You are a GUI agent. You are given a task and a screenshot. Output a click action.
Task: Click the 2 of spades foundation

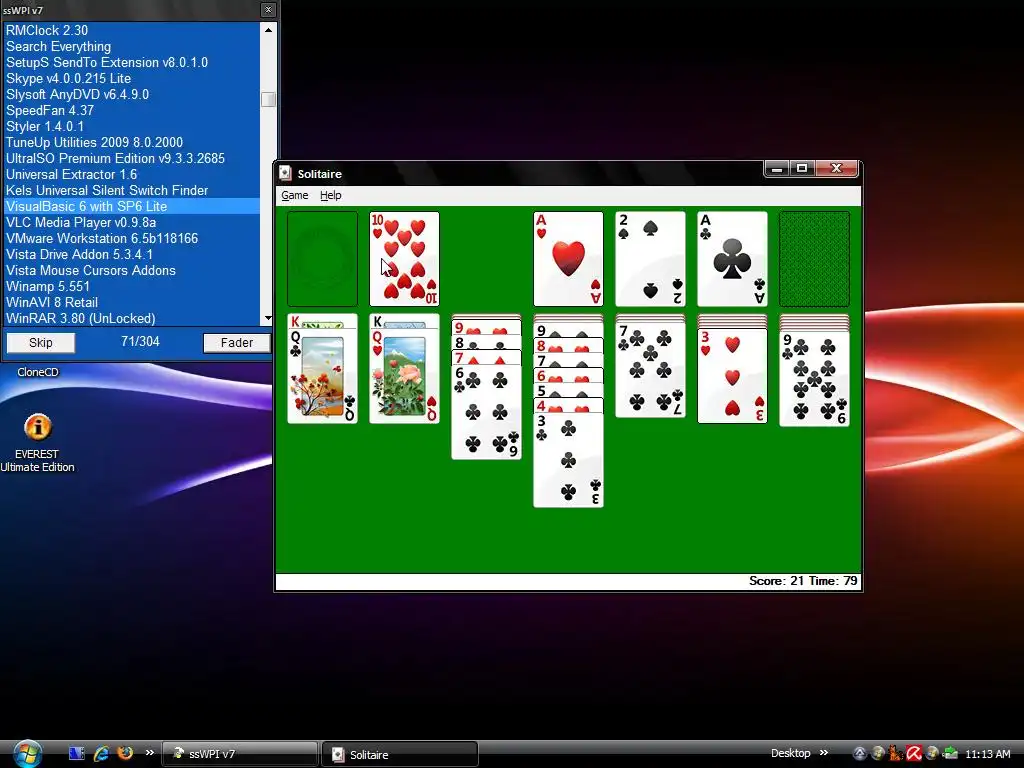(650, 259)
